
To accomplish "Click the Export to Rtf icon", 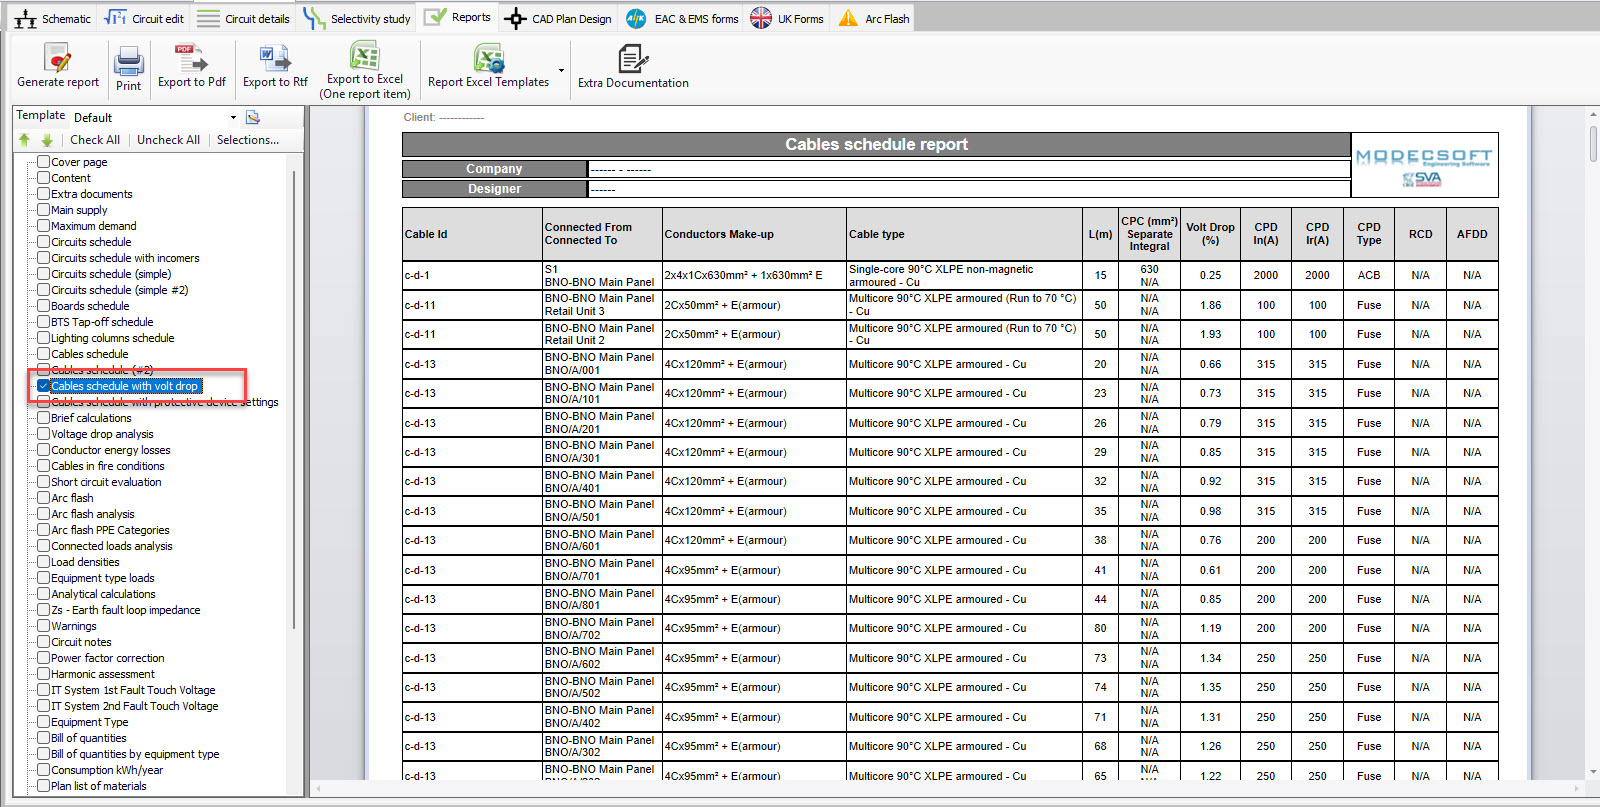I will (275, 57).
